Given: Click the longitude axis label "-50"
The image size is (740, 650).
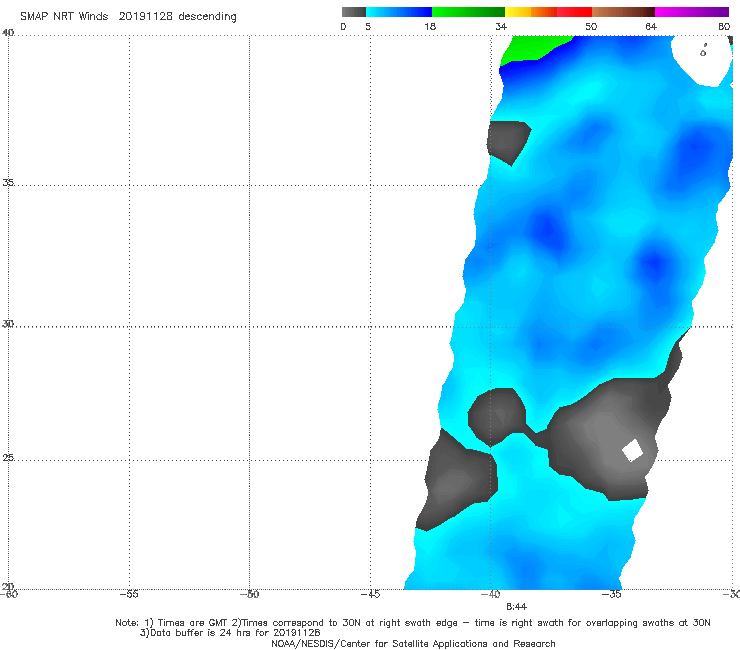Looking at the screenshot, I should pyautogui.click(x=249, y=594).
